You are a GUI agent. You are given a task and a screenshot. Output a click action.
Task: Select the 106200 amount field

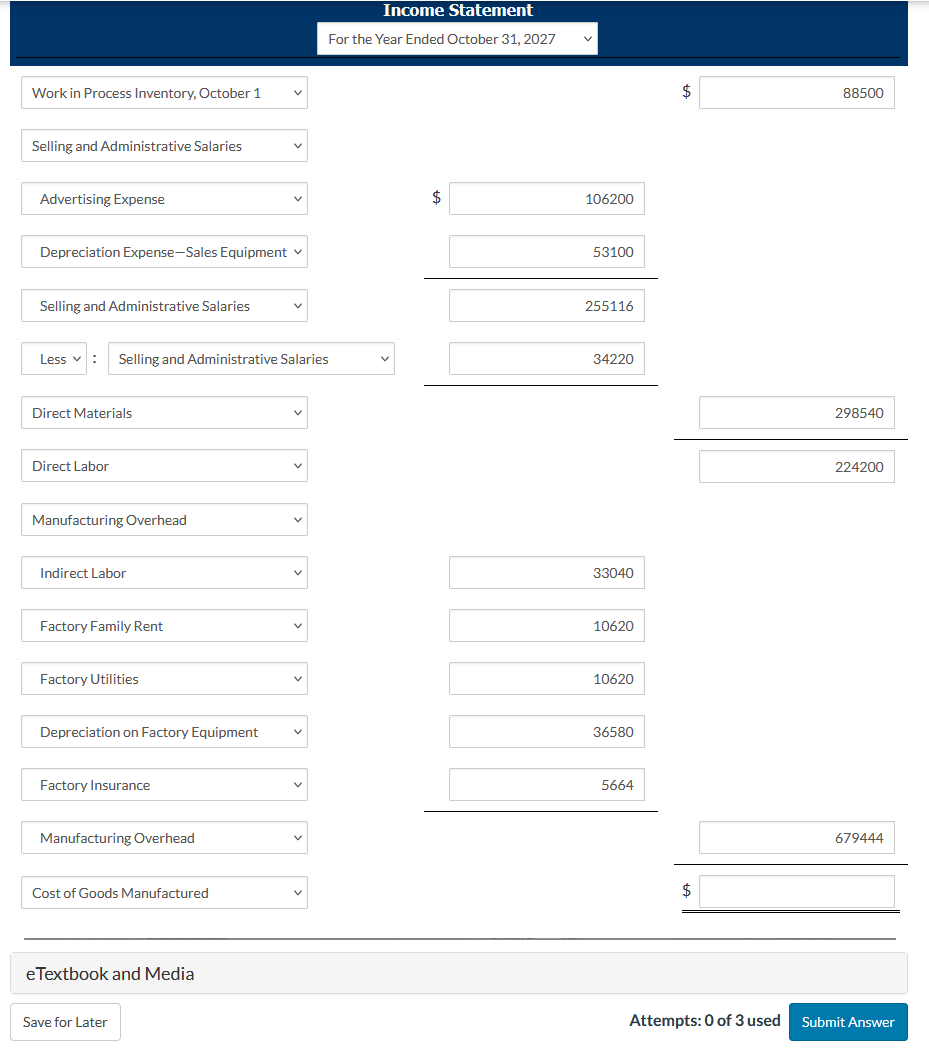[x=546, y=198]
